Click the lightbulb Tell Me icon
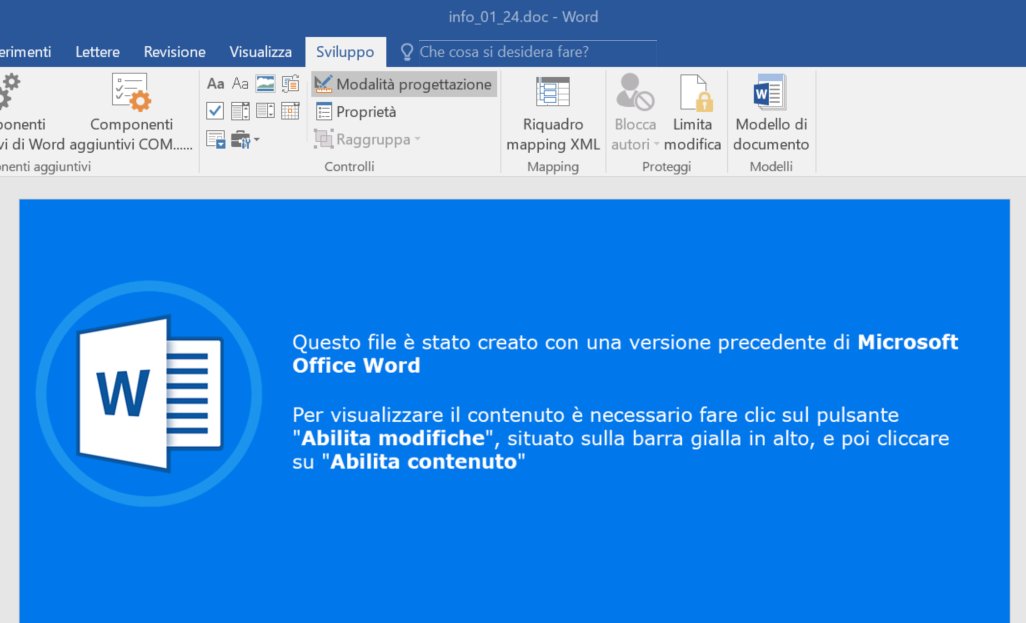Image resolution: width=1026 pixels, height=623 pixels. 406,52
